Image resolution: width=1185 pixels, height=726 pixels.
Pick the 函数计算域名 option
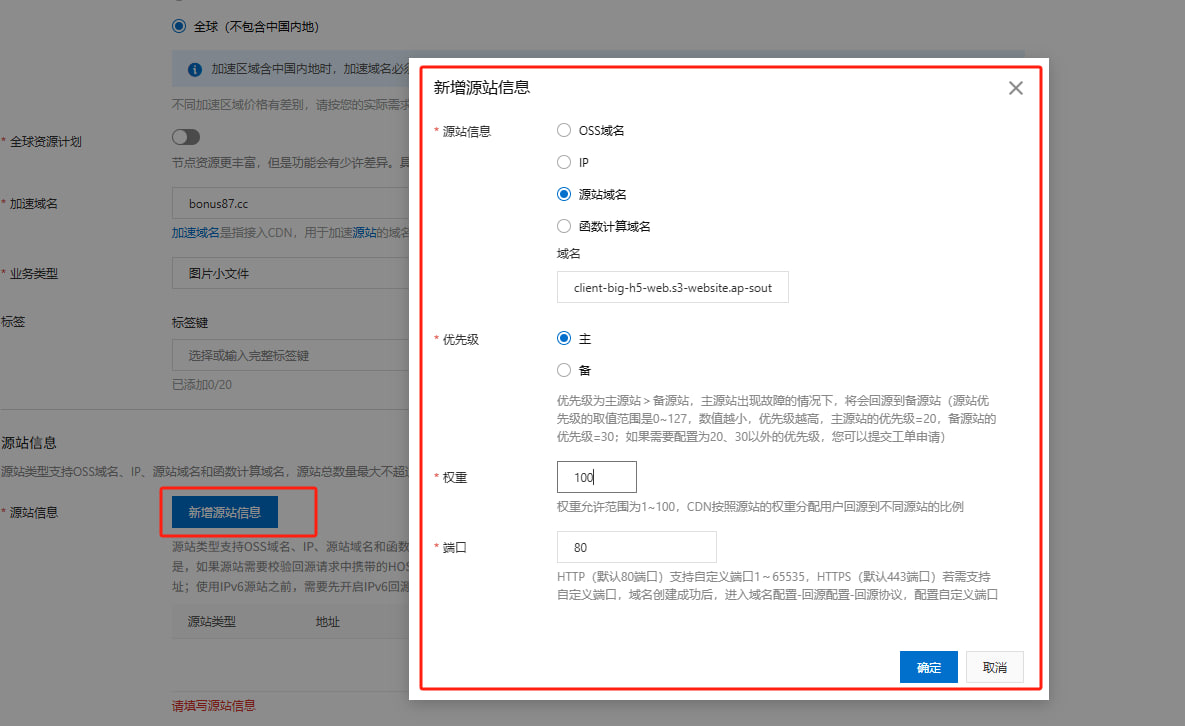coord(564,227)
